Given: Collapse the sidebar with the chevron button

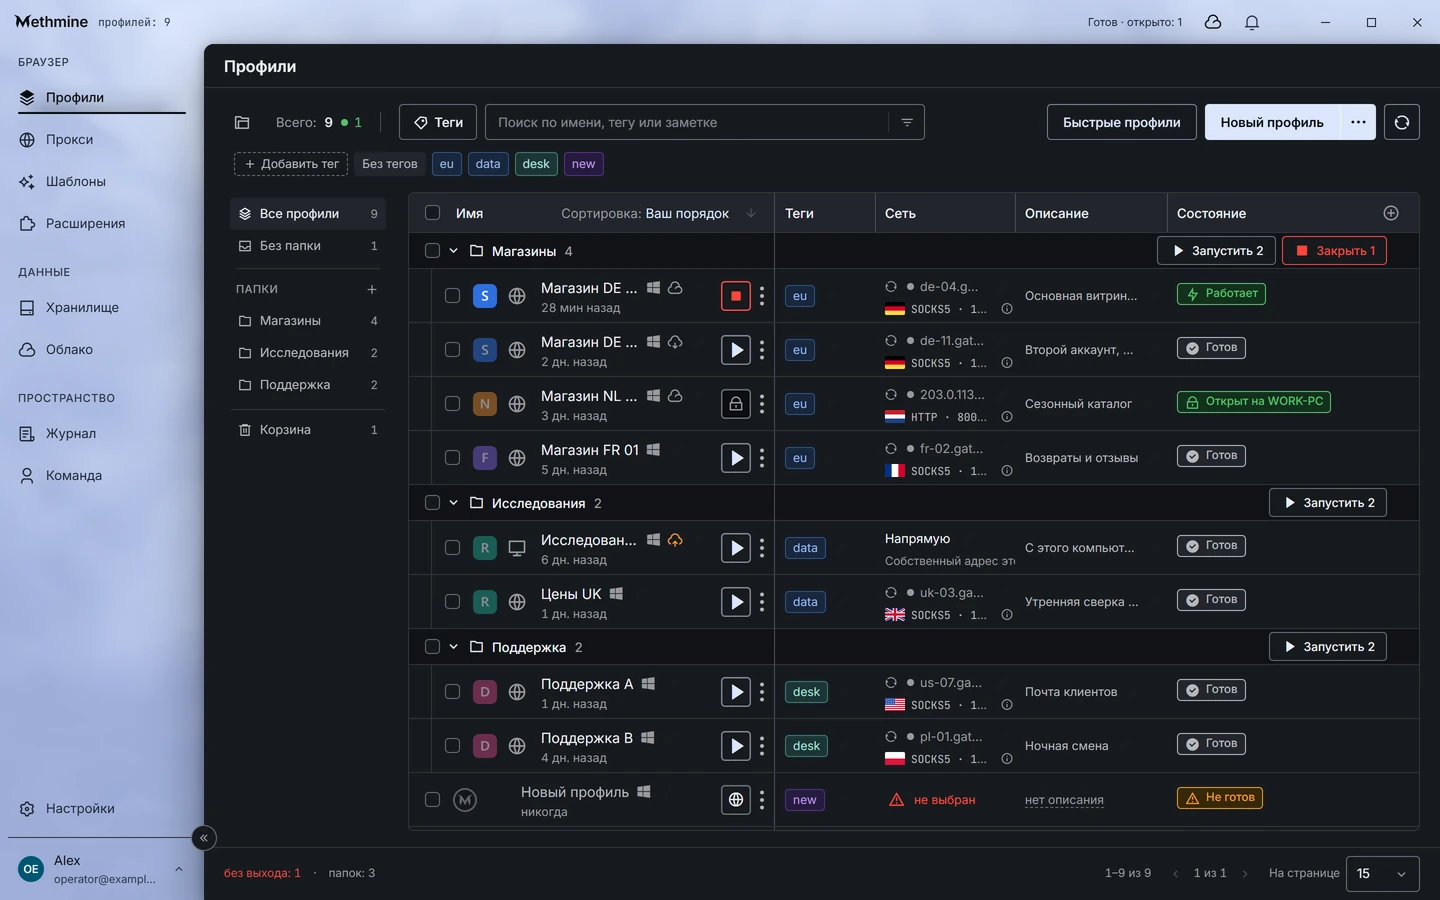Looking at the screenshot, I should [x=203, y=838].
